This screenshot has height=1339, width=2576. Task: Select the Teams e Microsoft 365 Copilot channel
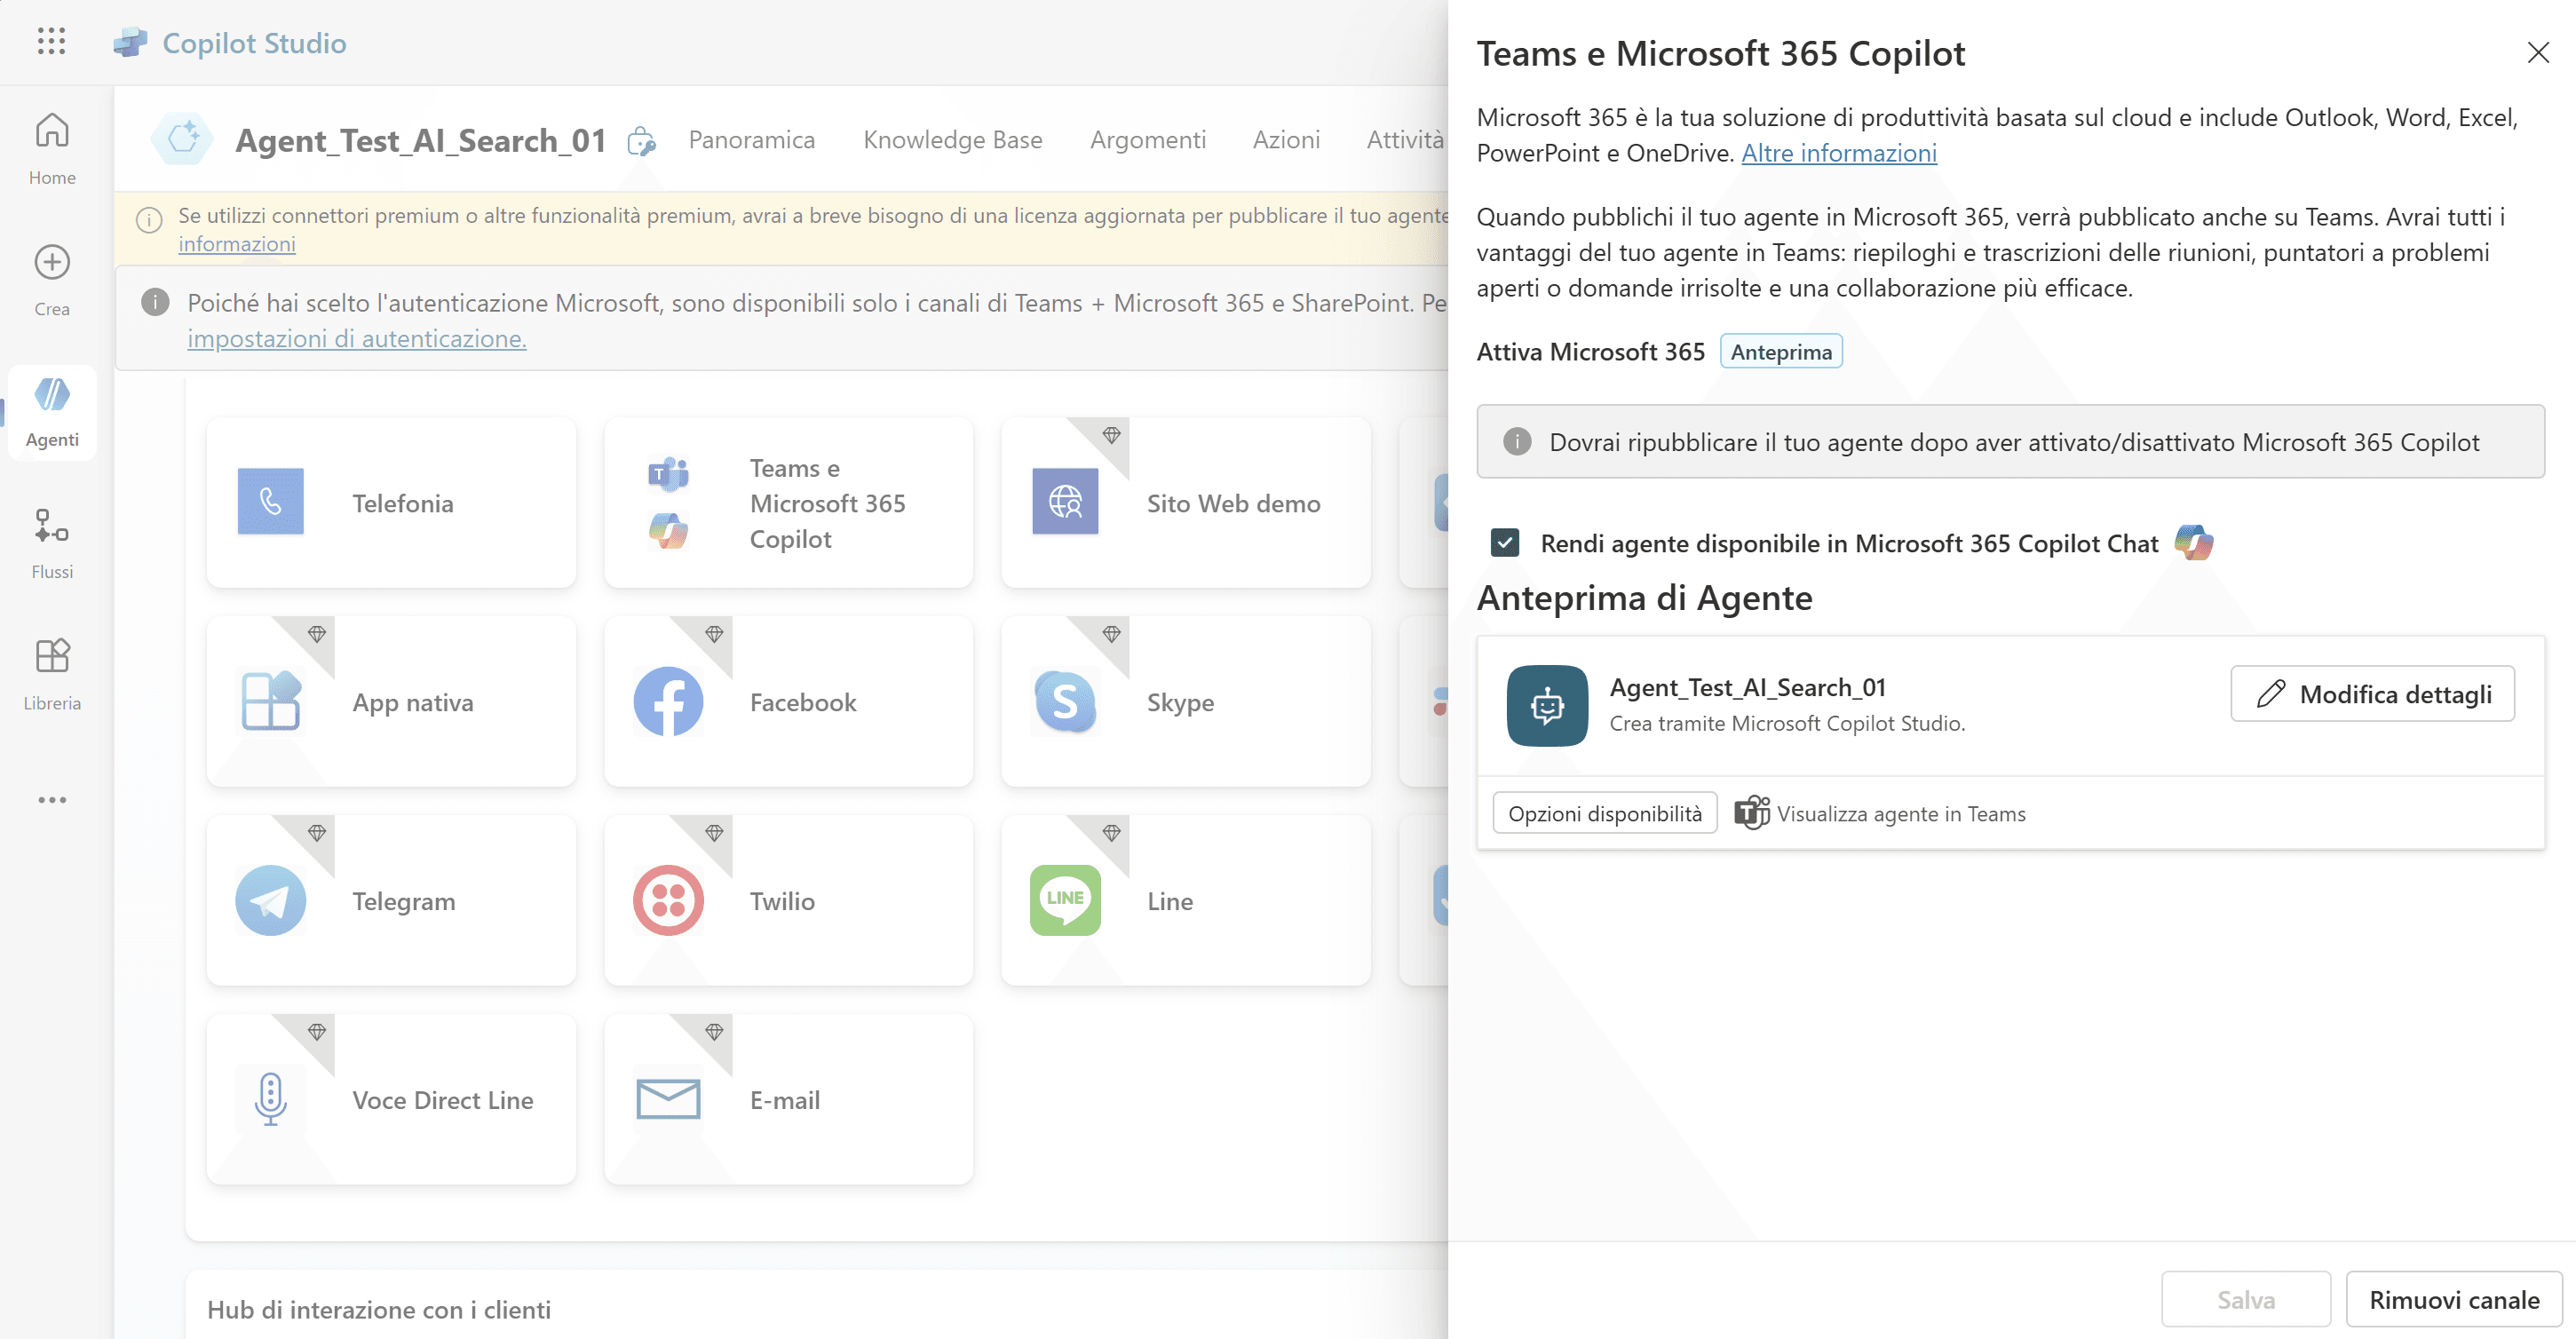[788, 502]
